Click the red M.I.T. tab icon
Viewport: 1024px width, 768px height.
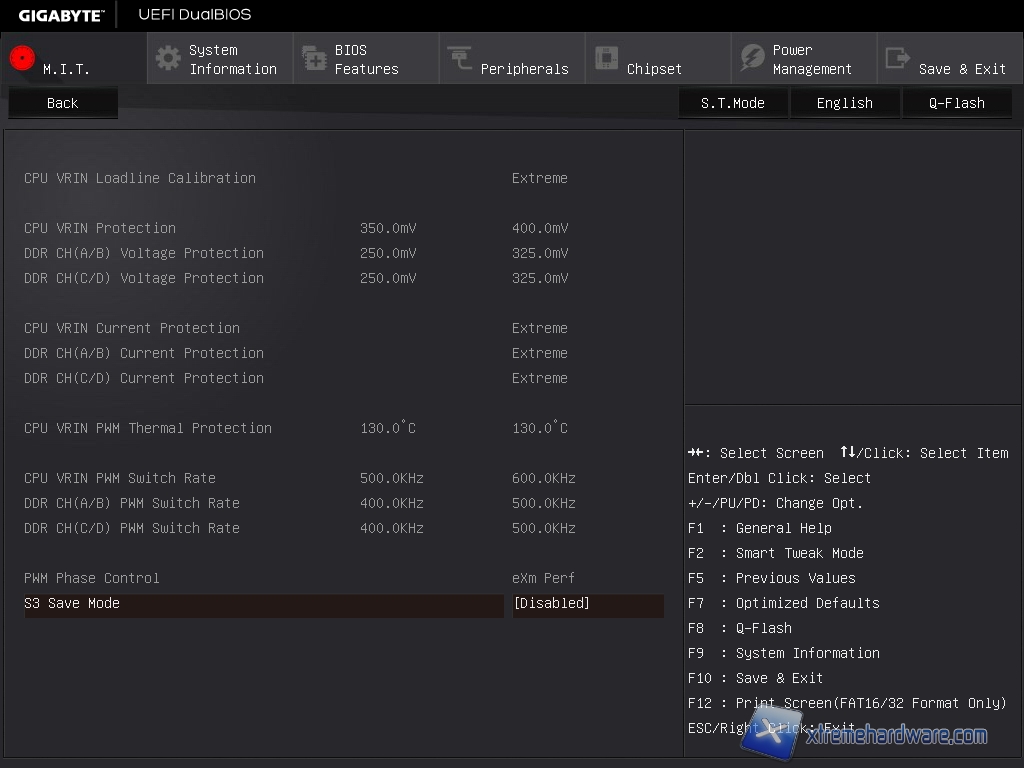coord(22,59)
